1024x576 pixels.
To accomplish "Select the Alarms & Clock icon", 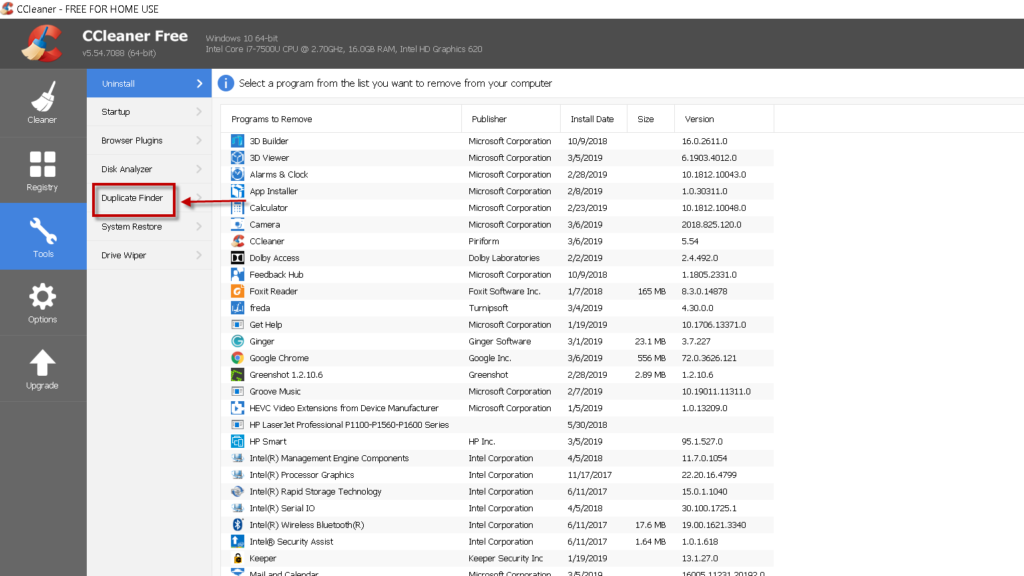I will click(238, 174).
